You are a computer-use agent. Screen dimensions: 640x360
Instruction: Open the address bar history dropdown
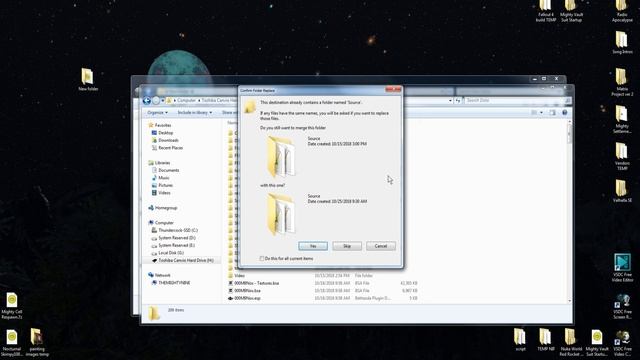tap(450, 100)
